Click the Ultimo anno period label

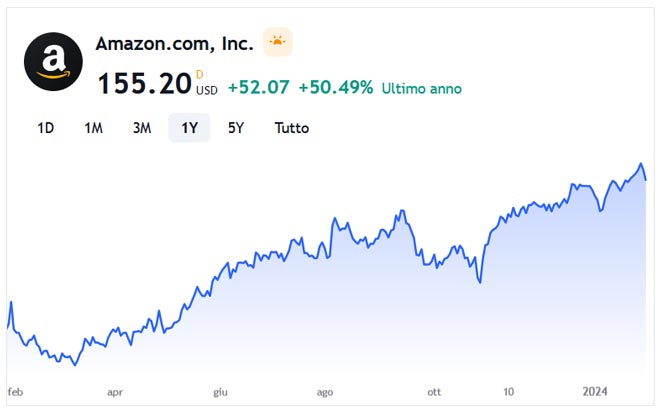click(x=422, y=88)
